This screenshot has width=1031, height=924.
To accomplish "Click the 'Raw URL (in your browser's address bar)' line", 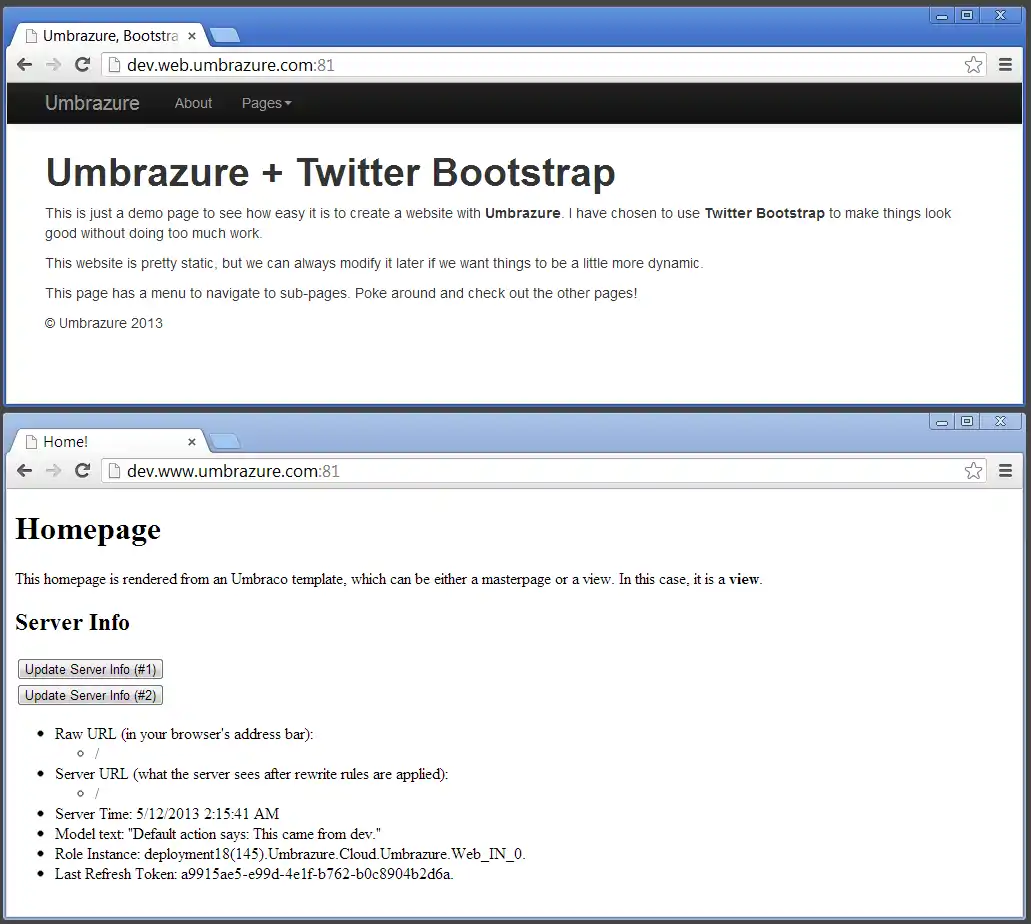I will 184,734.
